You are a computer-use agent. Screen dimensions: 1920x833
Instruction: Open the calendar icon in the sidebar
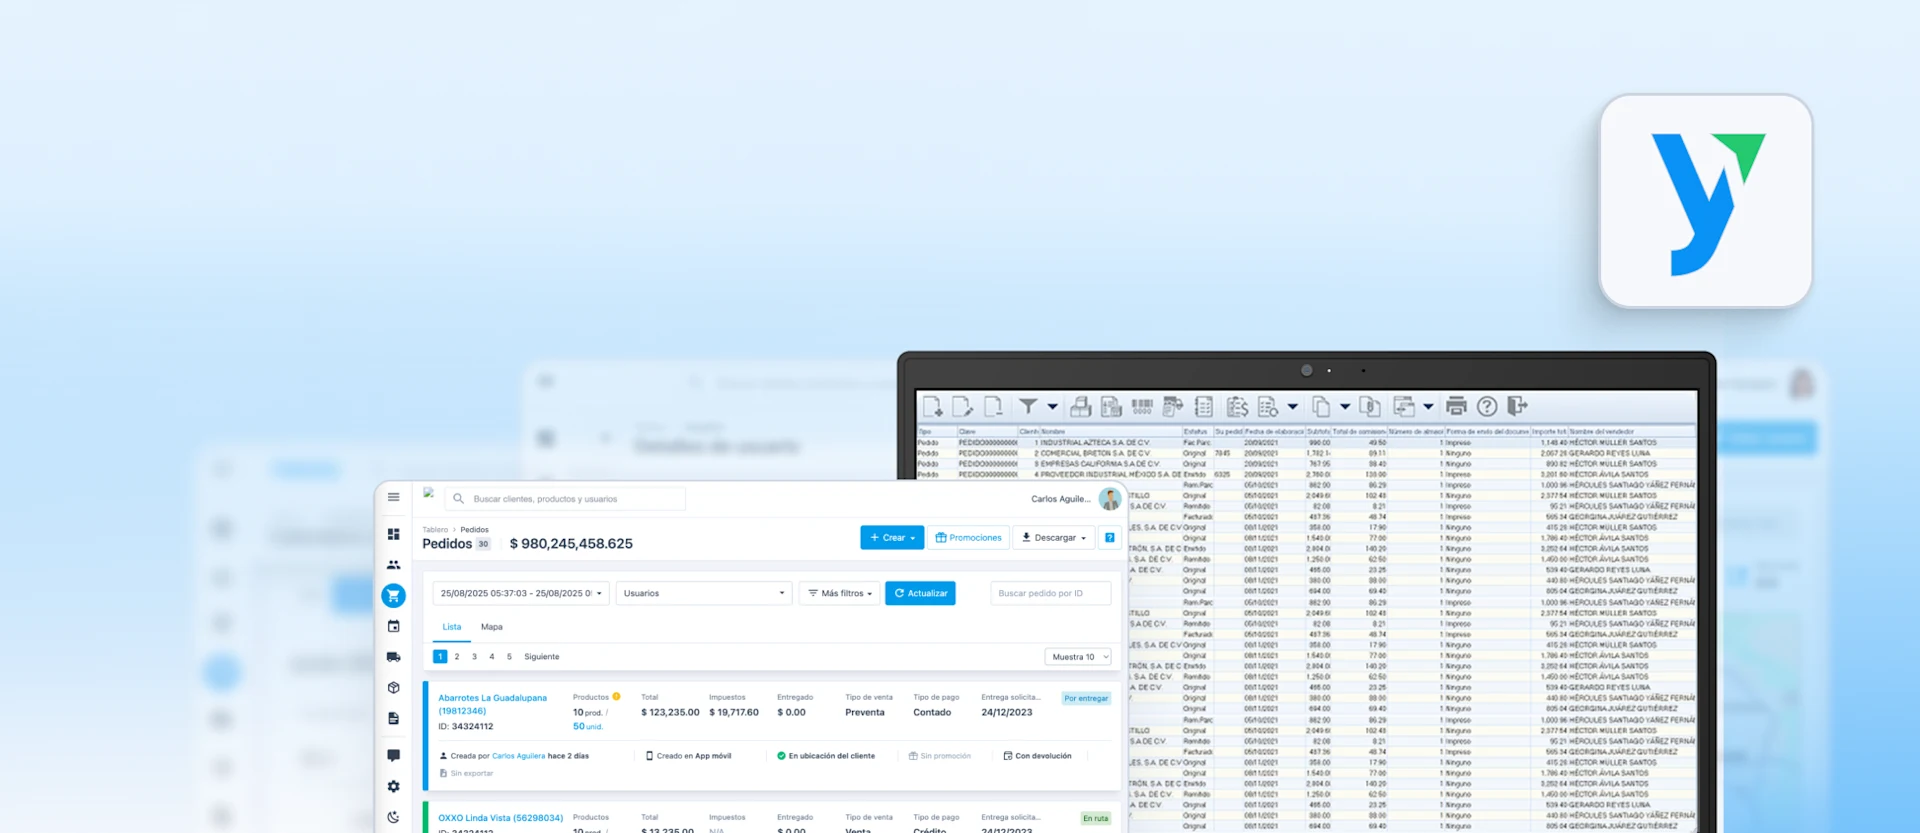point(393,626)
